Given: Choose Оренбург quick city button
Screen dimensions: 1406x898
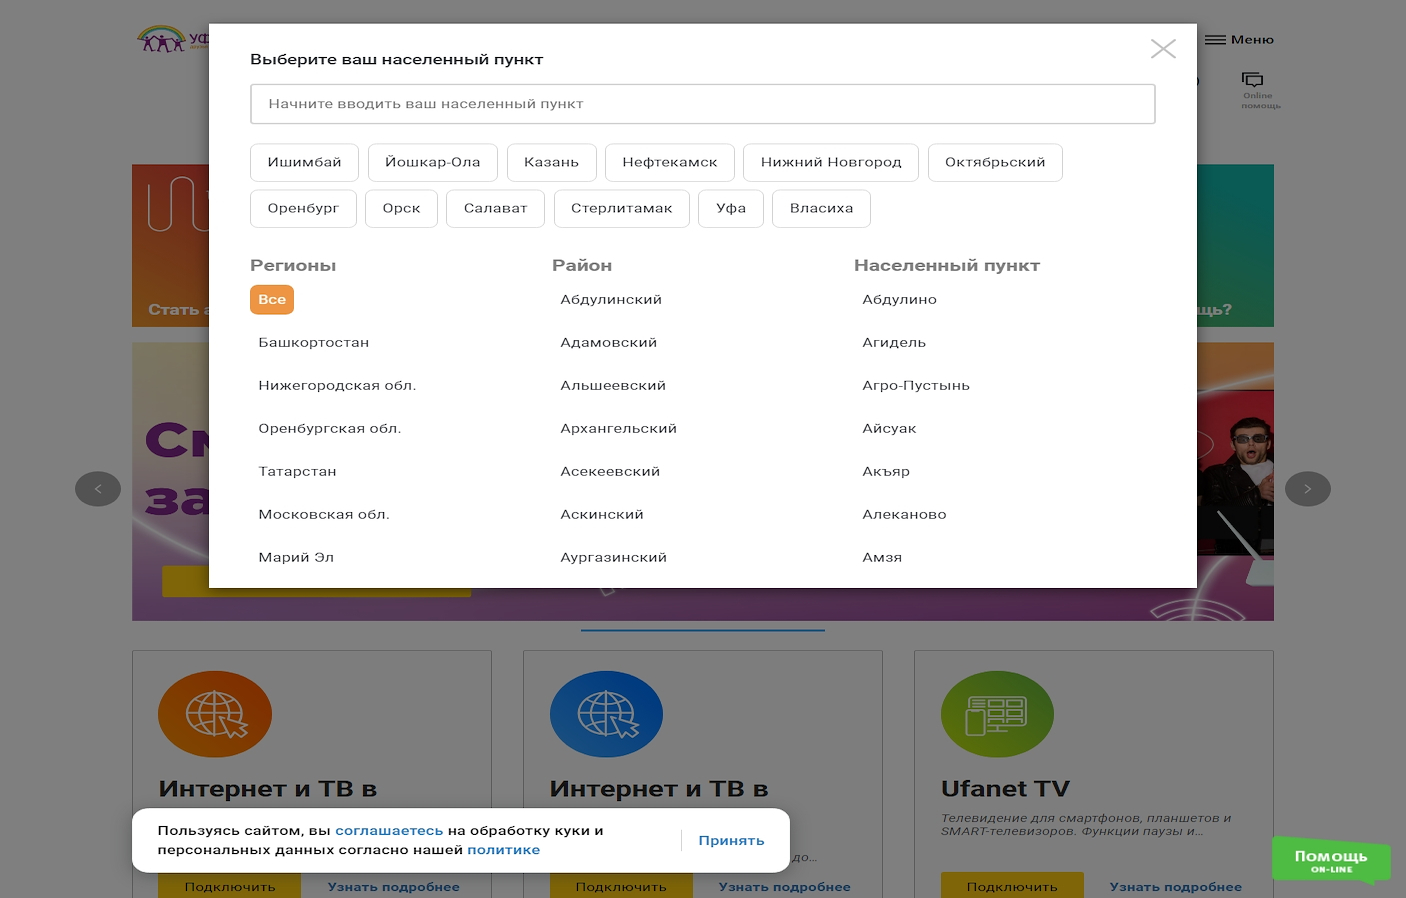Looking at the screenshot, I should coord(303,208).
